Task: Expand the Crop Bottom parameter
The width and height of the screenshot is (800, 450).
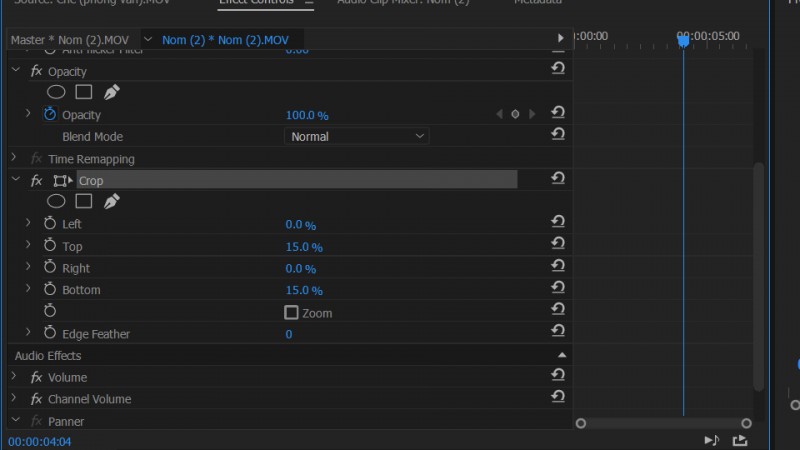Action: pyautogui.click(x=28, y=288)
